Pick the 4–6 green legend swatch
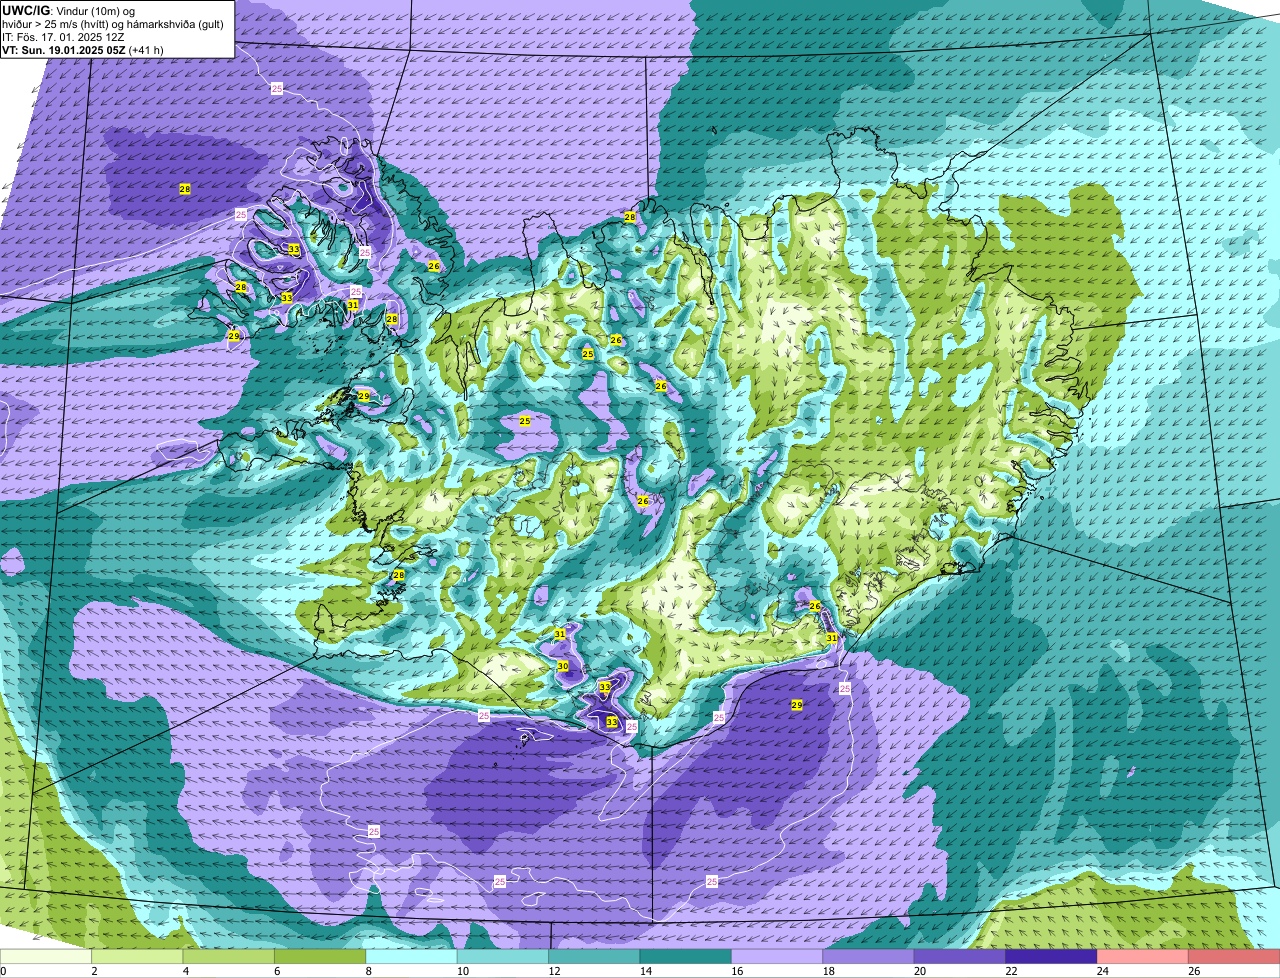This screenshot has width=1280, height=978. click(x=229, y=956)
